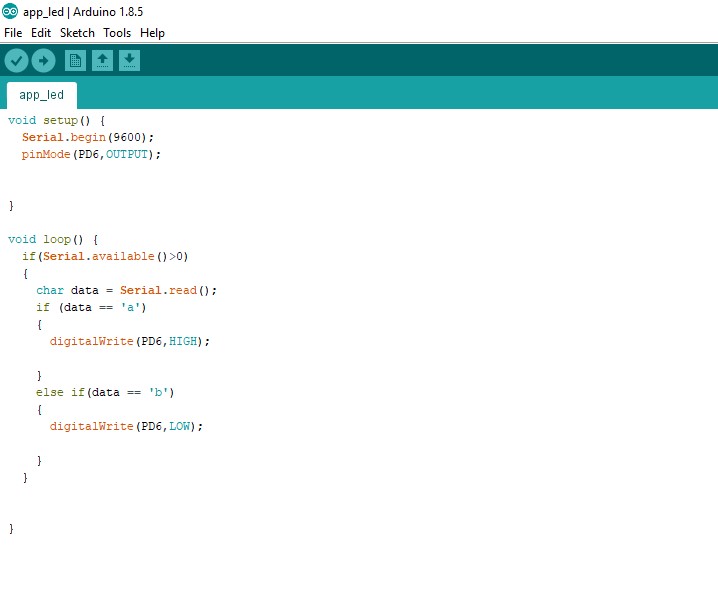Click the window title 'app_led | Arduino 1.8.5'
This screenshot has height=611, width=718.
pyautogui.click(x=83, y=12)
